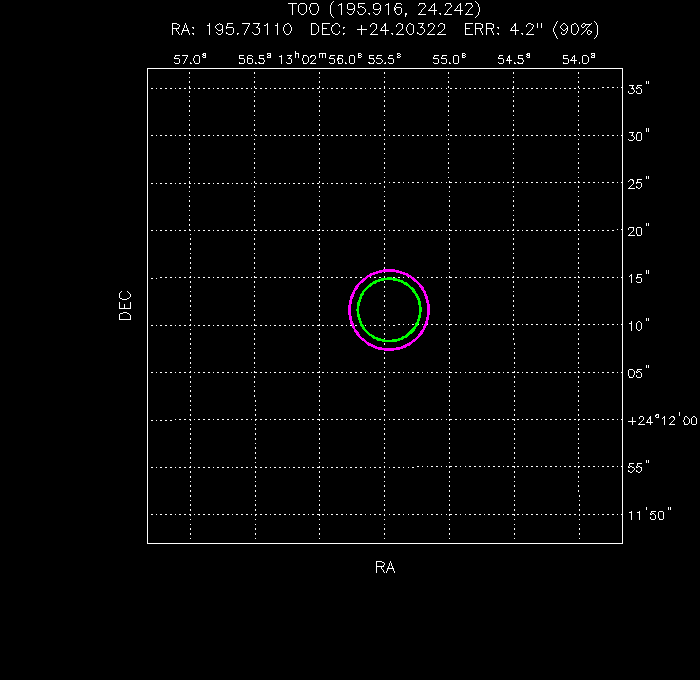Click the 55.5s RA tick label
Viewport: 700px width, 680px height.
coord(384,59)
